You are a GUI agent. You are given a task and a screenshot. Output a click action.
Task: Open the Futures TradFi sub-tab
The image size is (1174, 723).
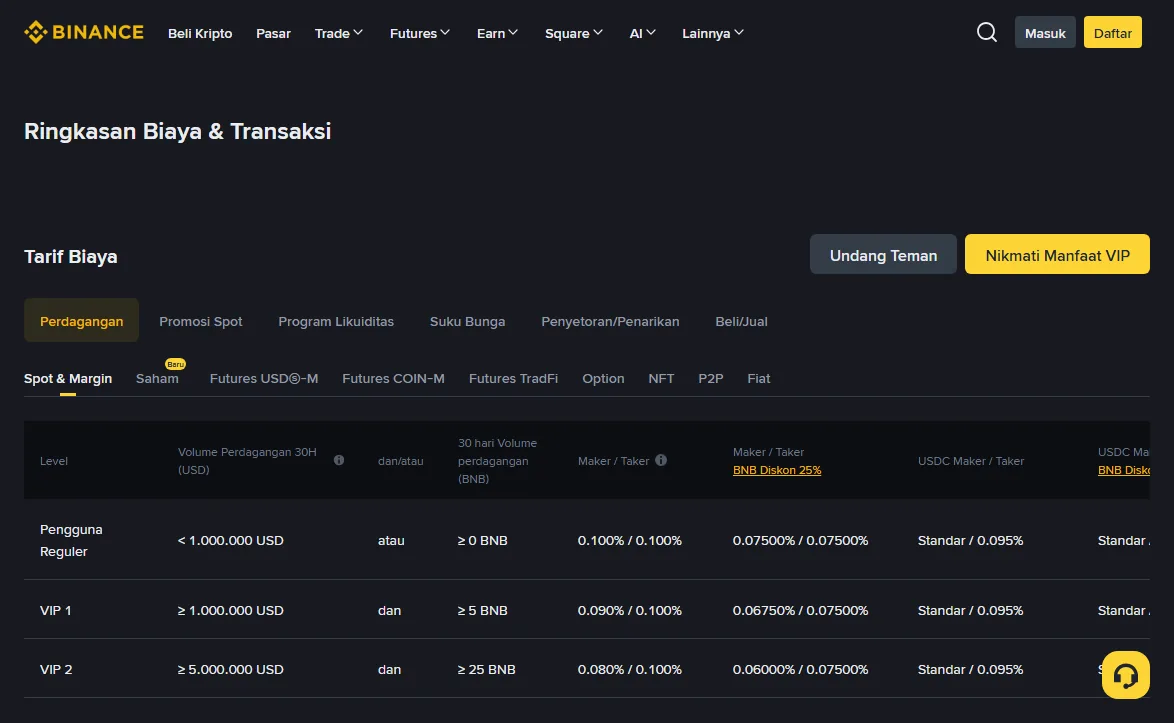(514, 379)
